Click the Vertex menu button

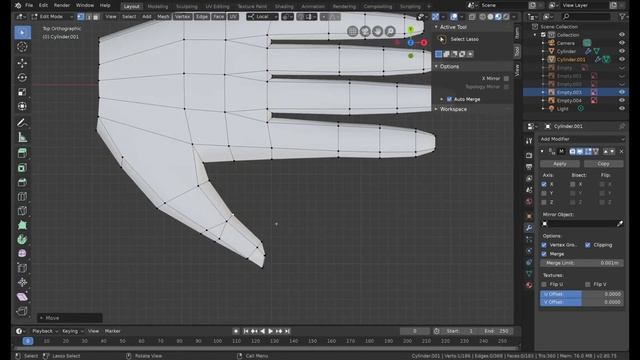[x=182, y=17]
